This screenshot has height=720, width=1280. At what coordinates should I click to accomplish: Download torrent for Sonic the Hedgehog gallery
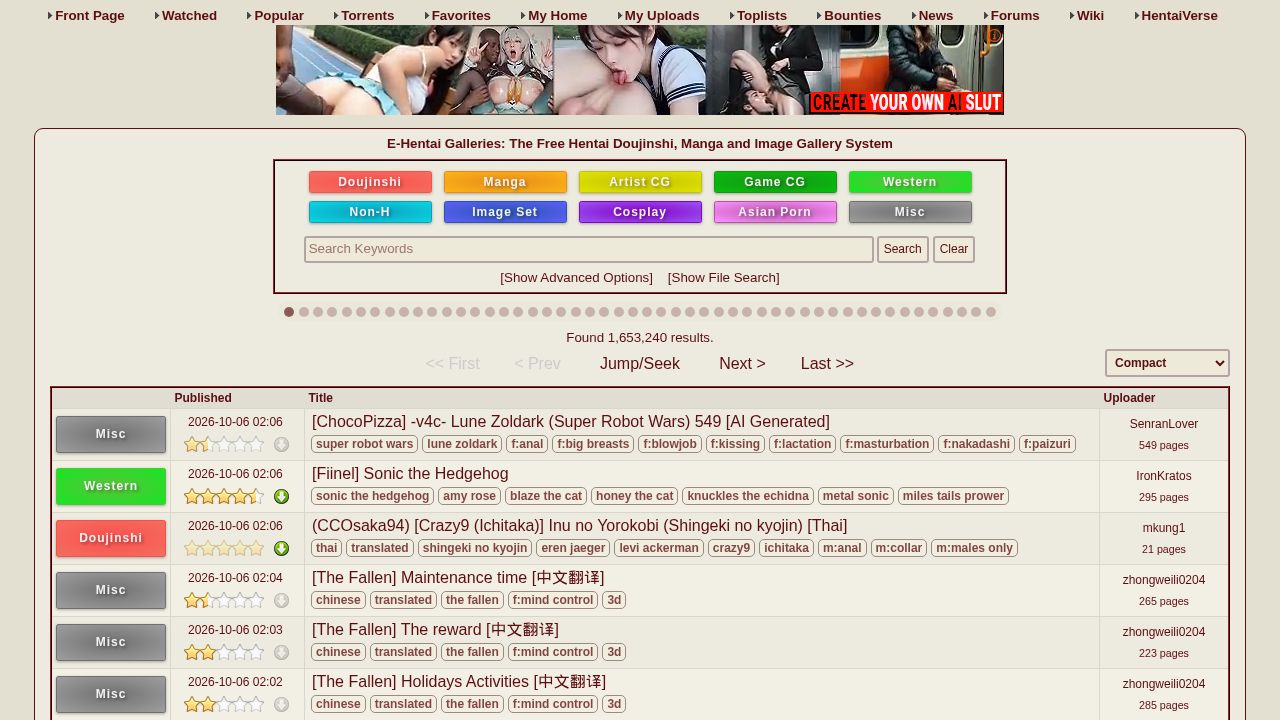pyautogui.click(x=281, y=496)
